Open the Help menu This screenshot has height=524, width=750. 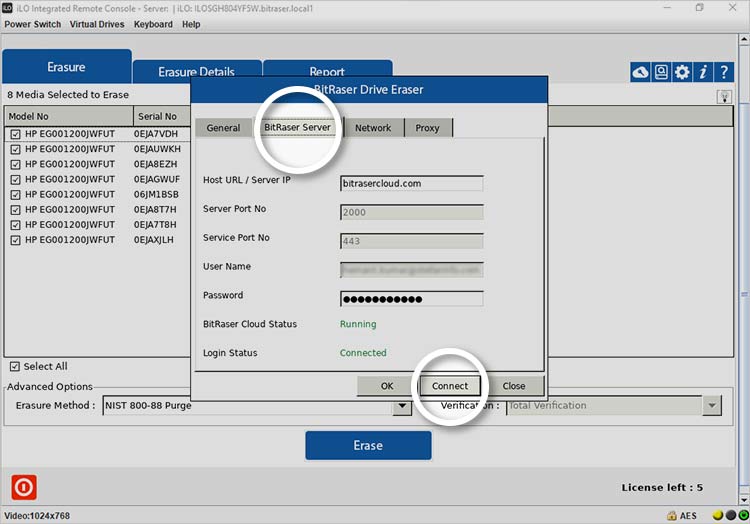coord(191,24)
